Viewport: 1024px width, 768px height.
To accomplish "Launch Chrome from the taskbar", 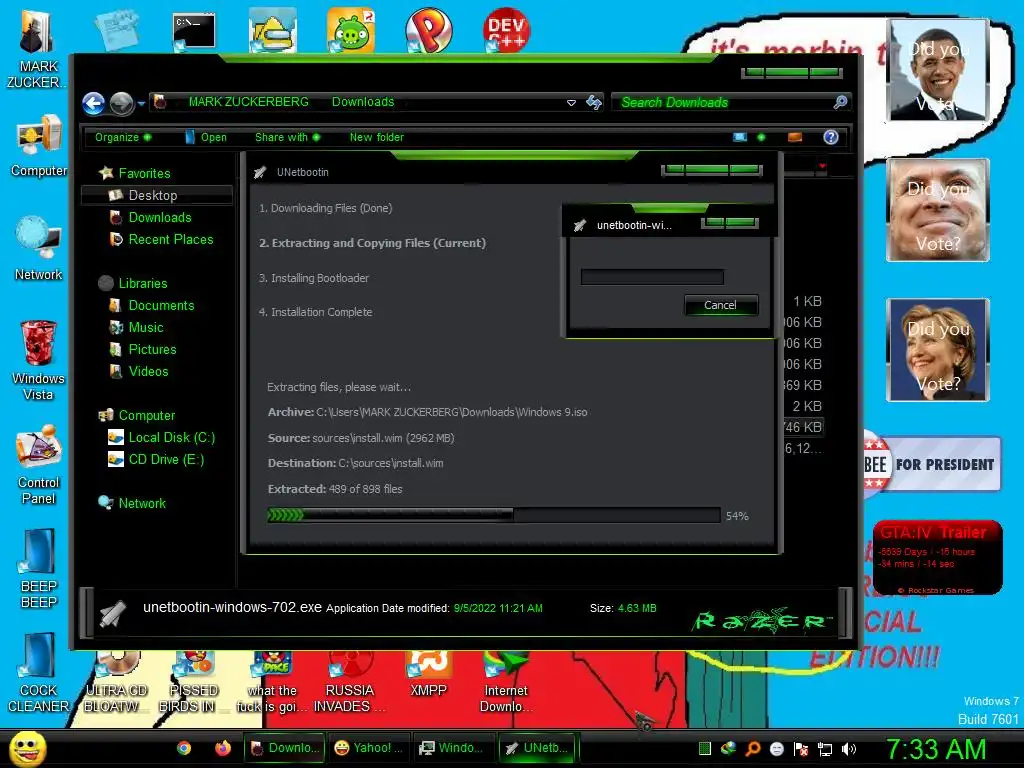I will tap(184, 748).
